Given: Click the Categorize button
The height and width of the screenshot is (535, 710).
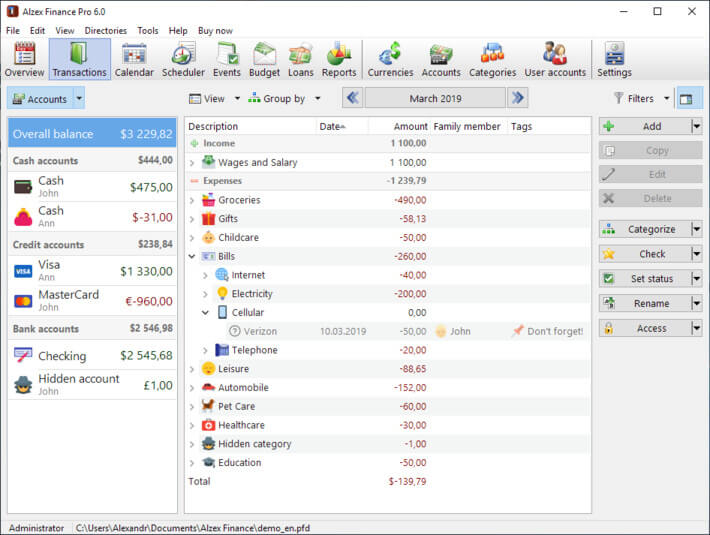Looking at the screenshot, I should coord(645,229).
